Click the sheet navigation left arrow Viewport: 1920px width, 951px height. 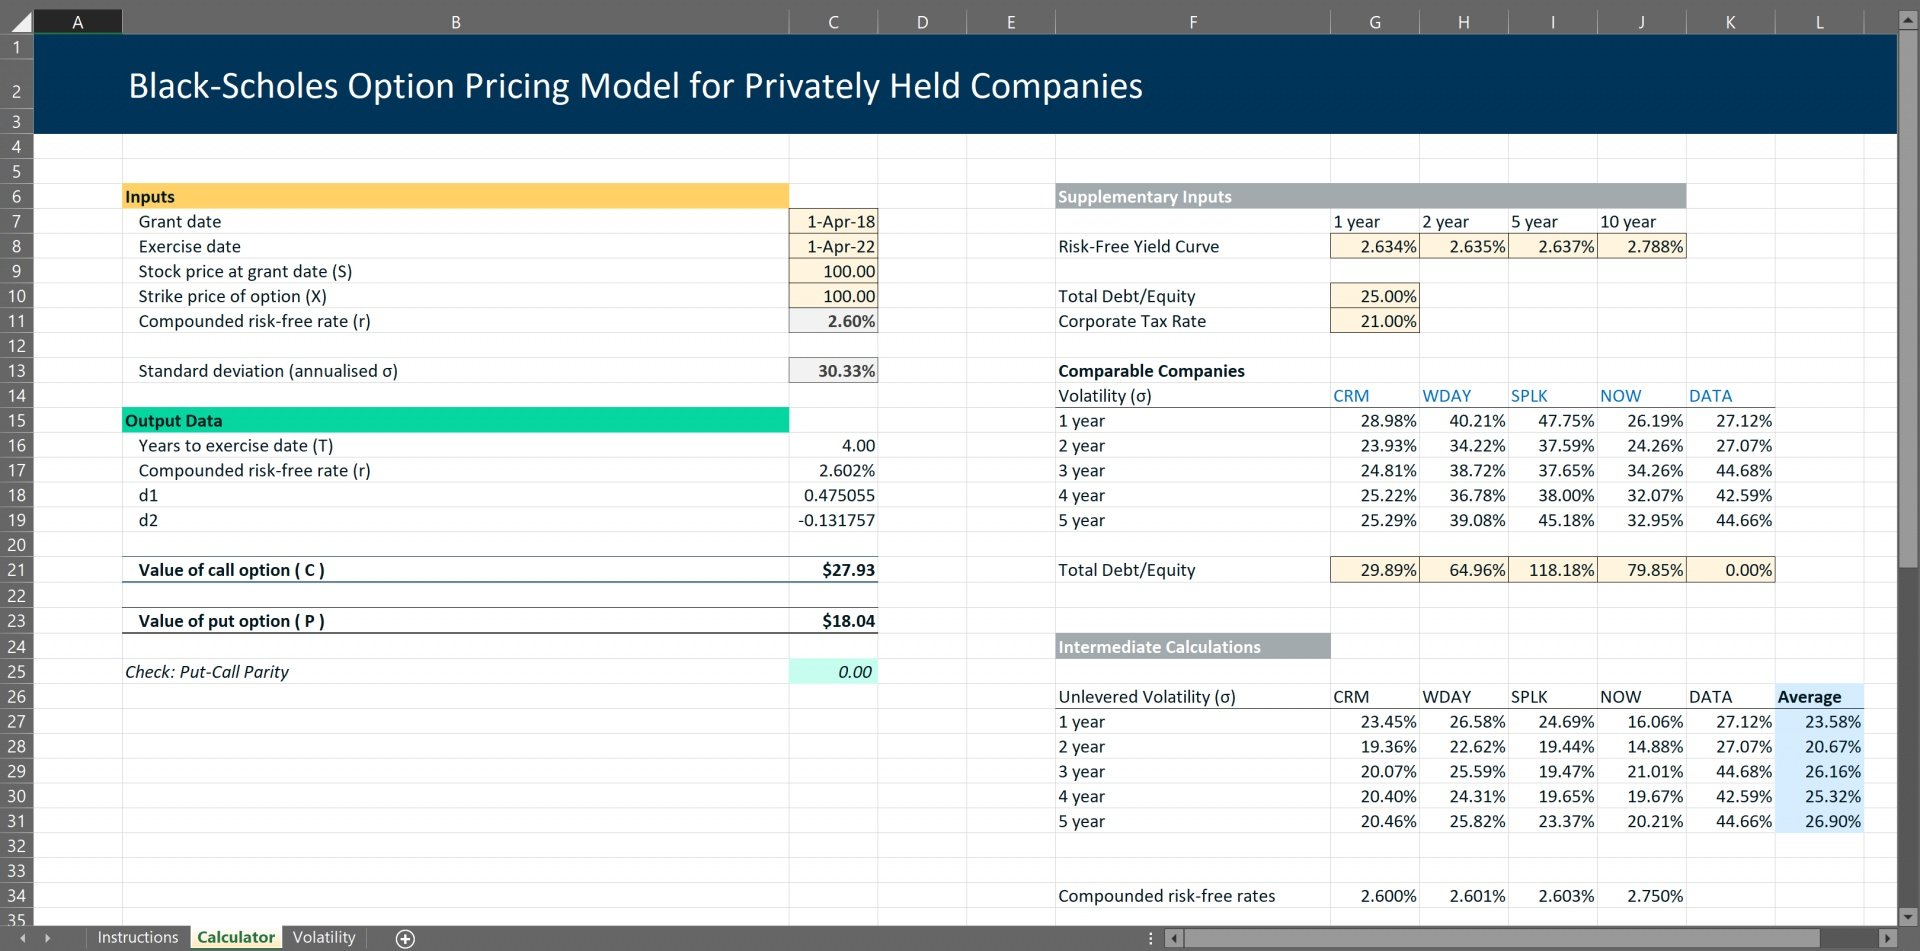pyautogui.click(x=23, y=938)
